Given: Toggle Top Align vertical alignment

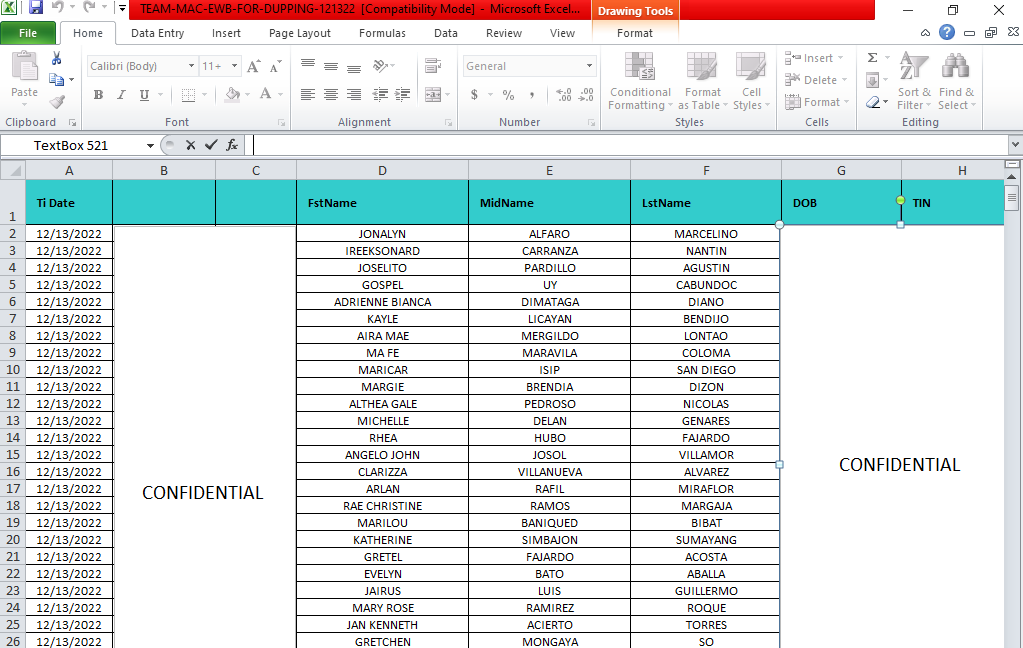Looking at the screenshot, I should click(x=308, y=66).
